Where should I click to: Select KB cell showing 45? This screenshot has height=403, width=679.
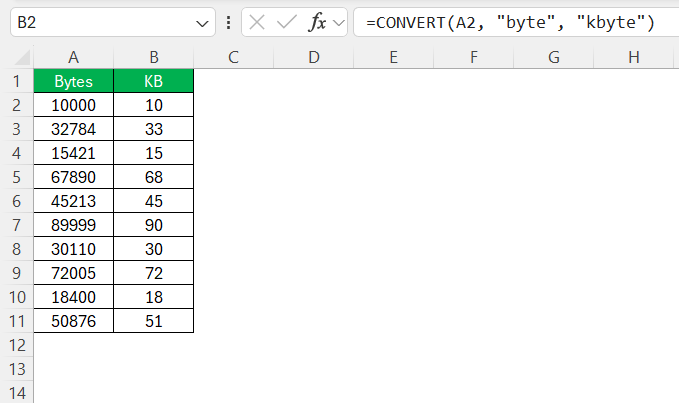coord(154,201)
